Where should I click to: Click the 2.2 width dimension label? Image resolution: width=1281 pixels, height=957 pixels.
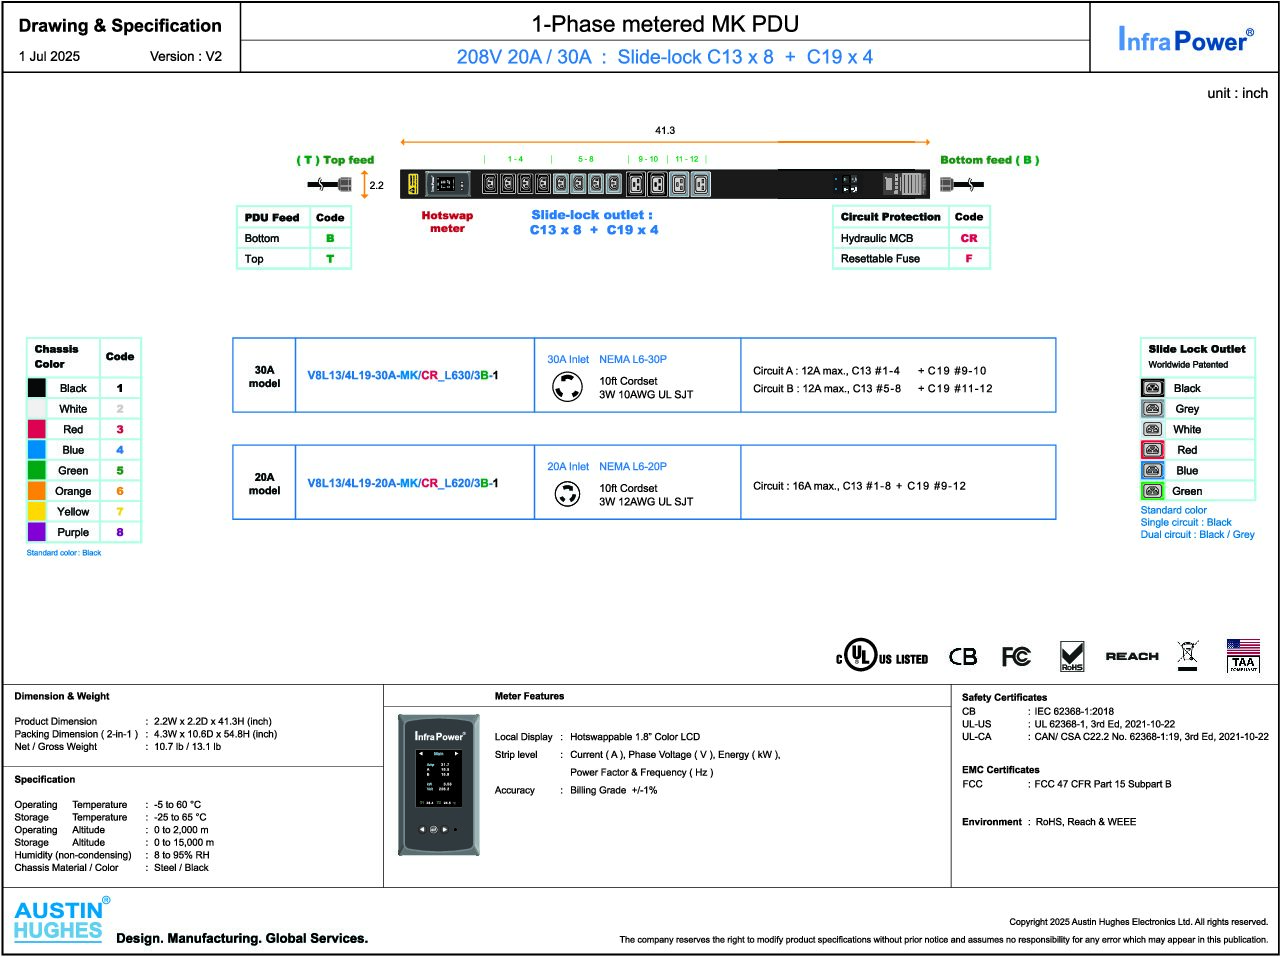(376, 185)
